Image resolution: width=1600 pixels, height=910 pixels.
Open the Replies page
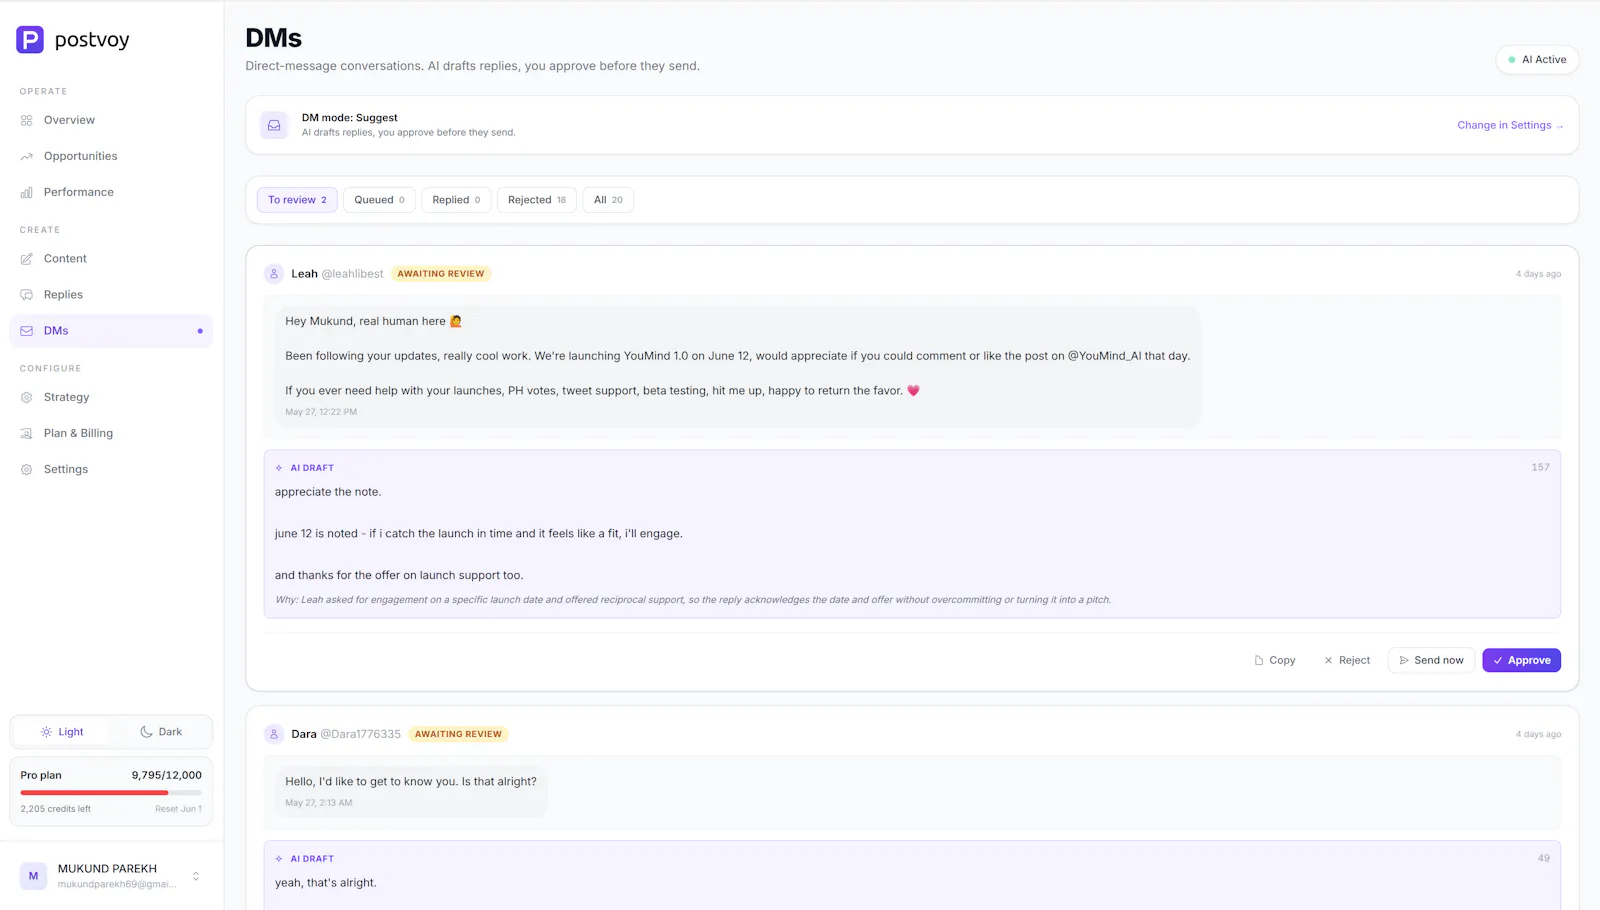tap(111, 295)
